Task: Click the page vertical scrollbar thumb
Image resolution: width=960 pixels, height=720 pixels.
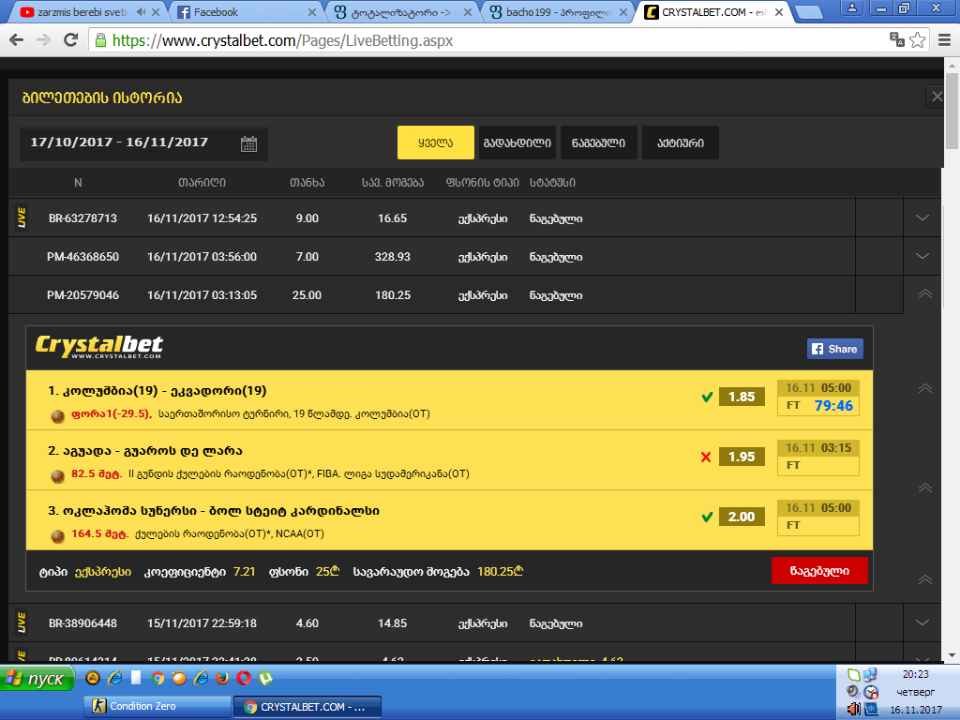Action: pyautogui.click(x=951, y=110)
